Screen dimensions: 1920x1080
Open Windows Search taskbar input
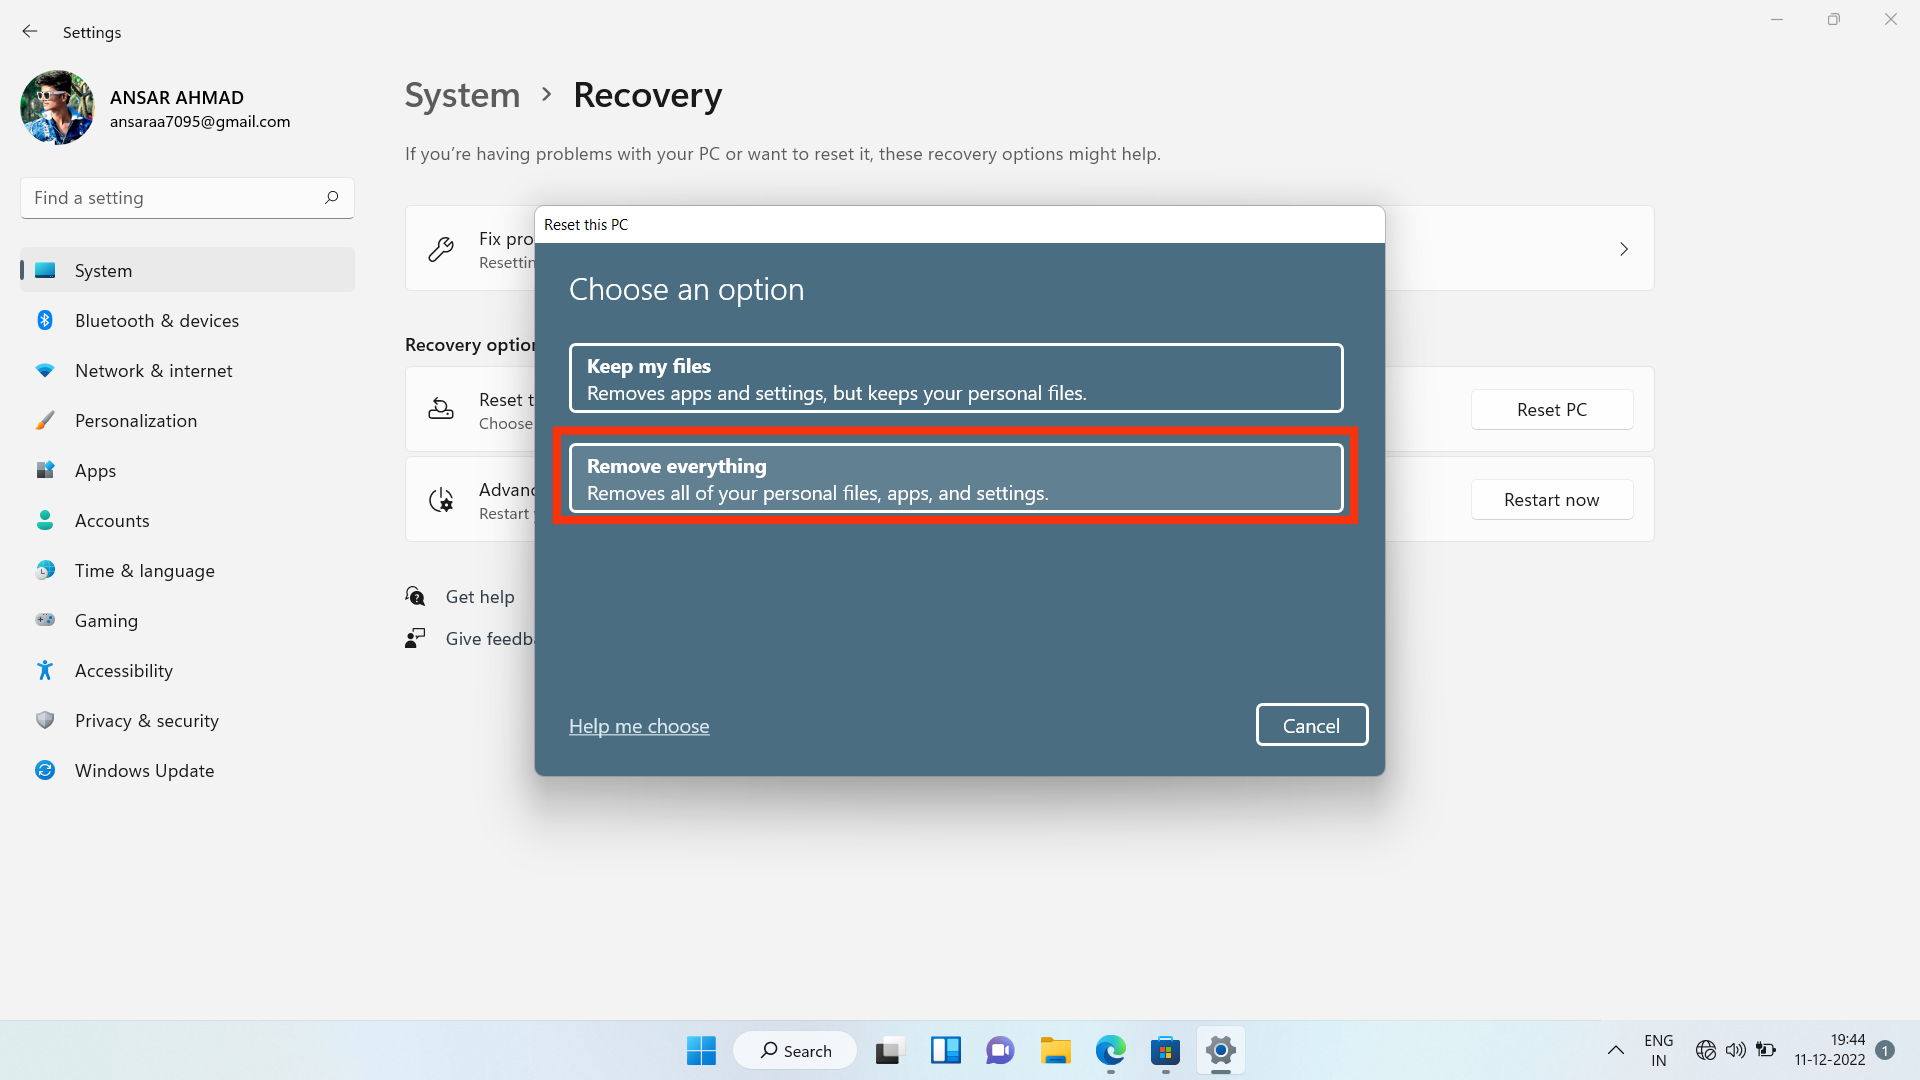pos(795,1050)
